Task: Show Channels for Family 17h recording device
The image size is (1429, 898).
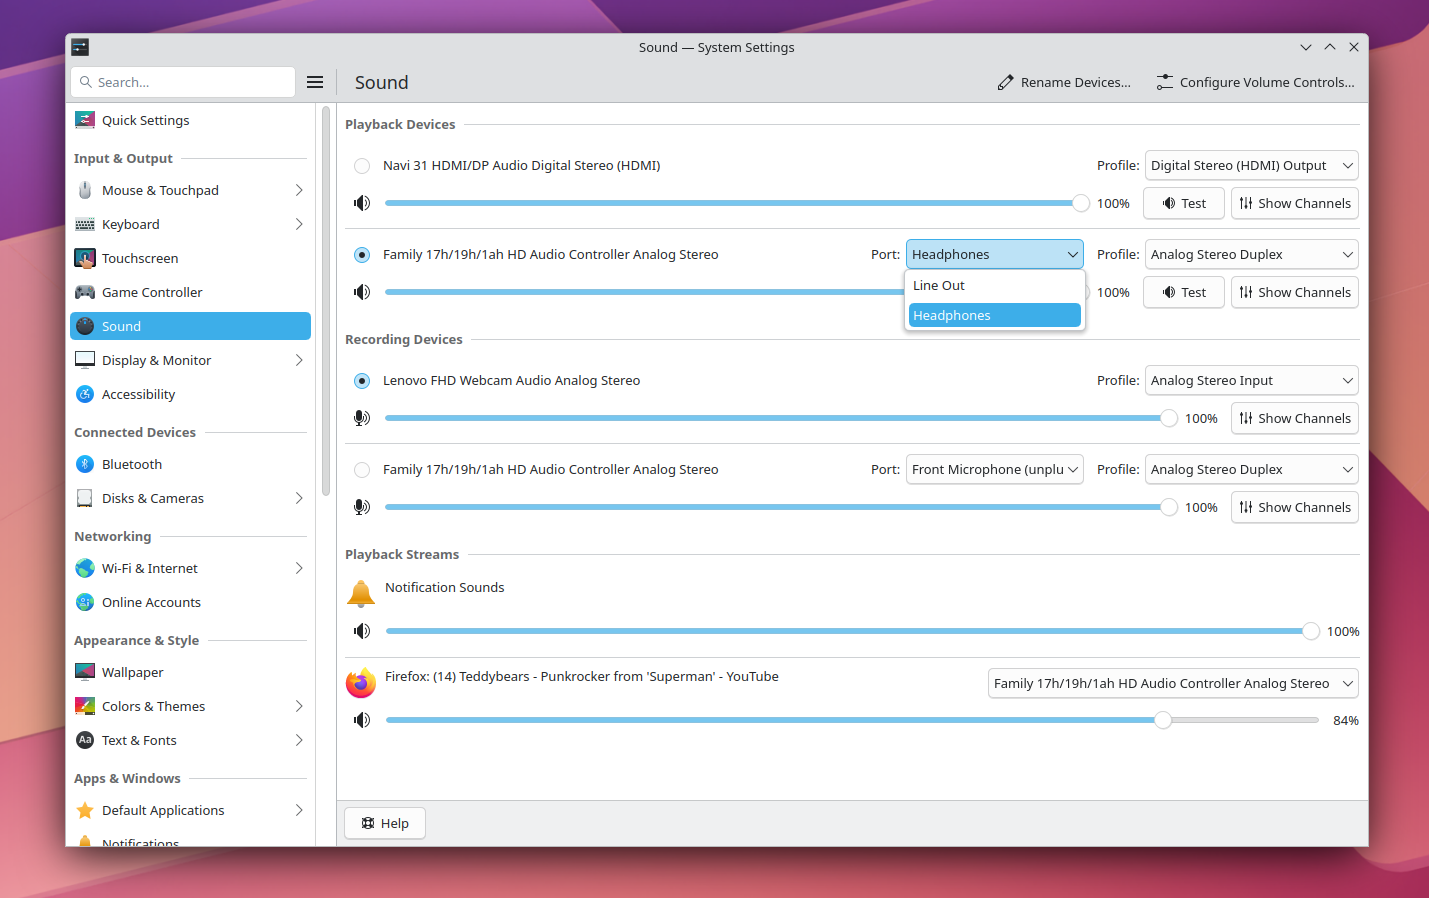Action: tap(1295, 508)
